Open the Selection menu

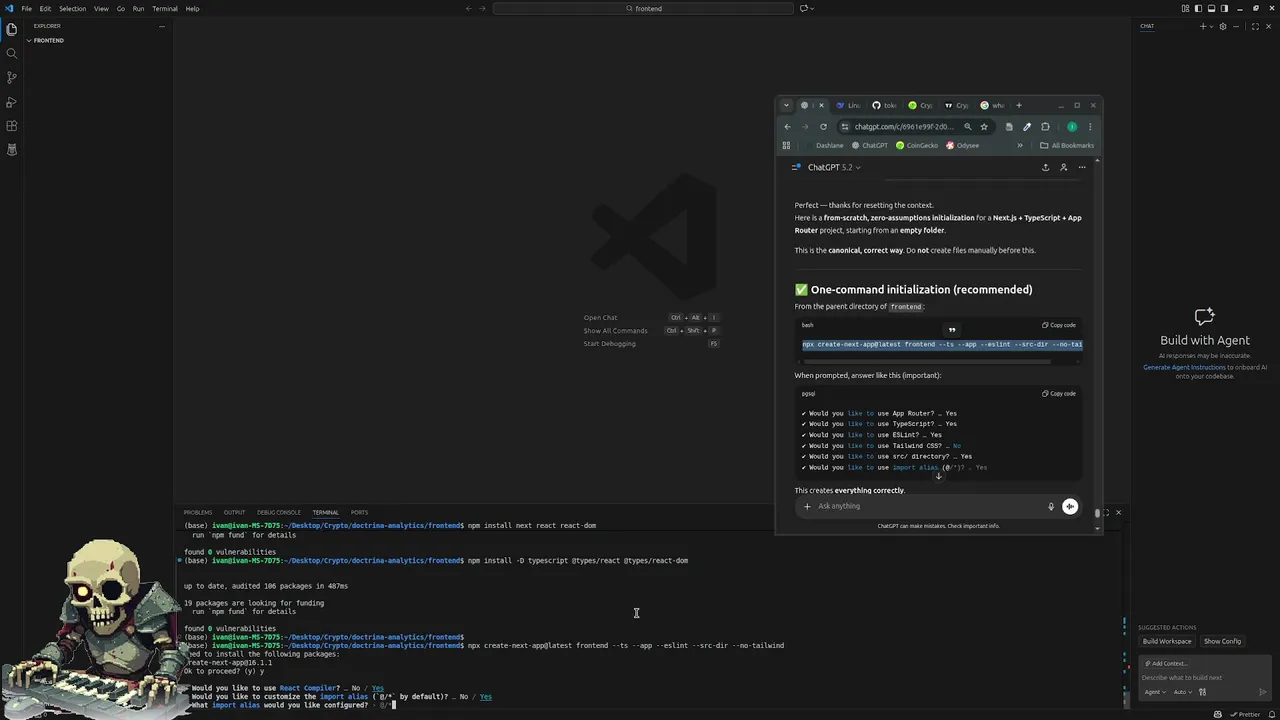click(x=72, y=8)
